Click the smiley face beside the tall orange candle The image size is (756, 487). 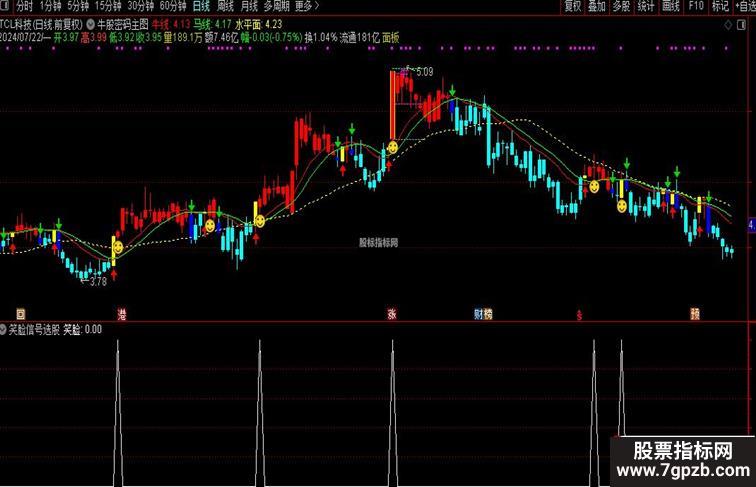click(x=393, y=147)
